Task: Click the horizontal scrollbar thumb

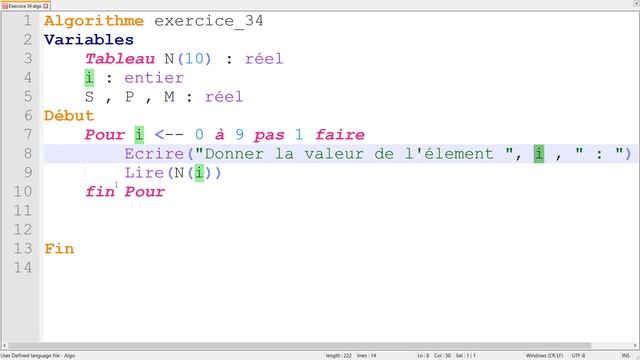Action: pos(300,345)
